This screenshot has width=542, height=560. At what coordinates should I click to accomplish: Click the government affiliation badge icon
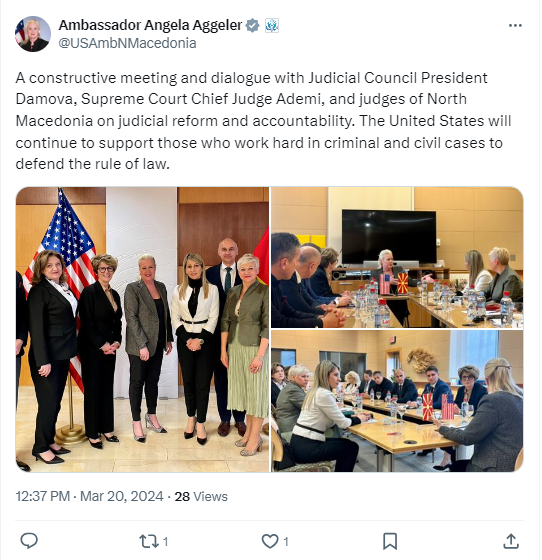click(x=272, y=26)
